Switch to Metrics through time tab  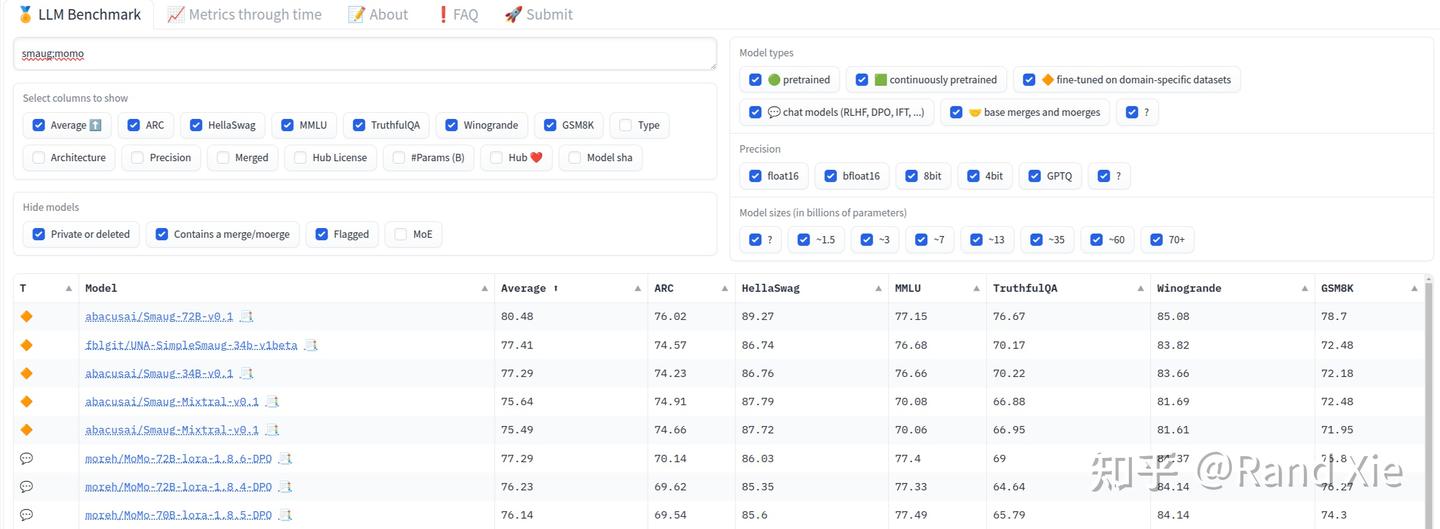[x=244, y=14]
